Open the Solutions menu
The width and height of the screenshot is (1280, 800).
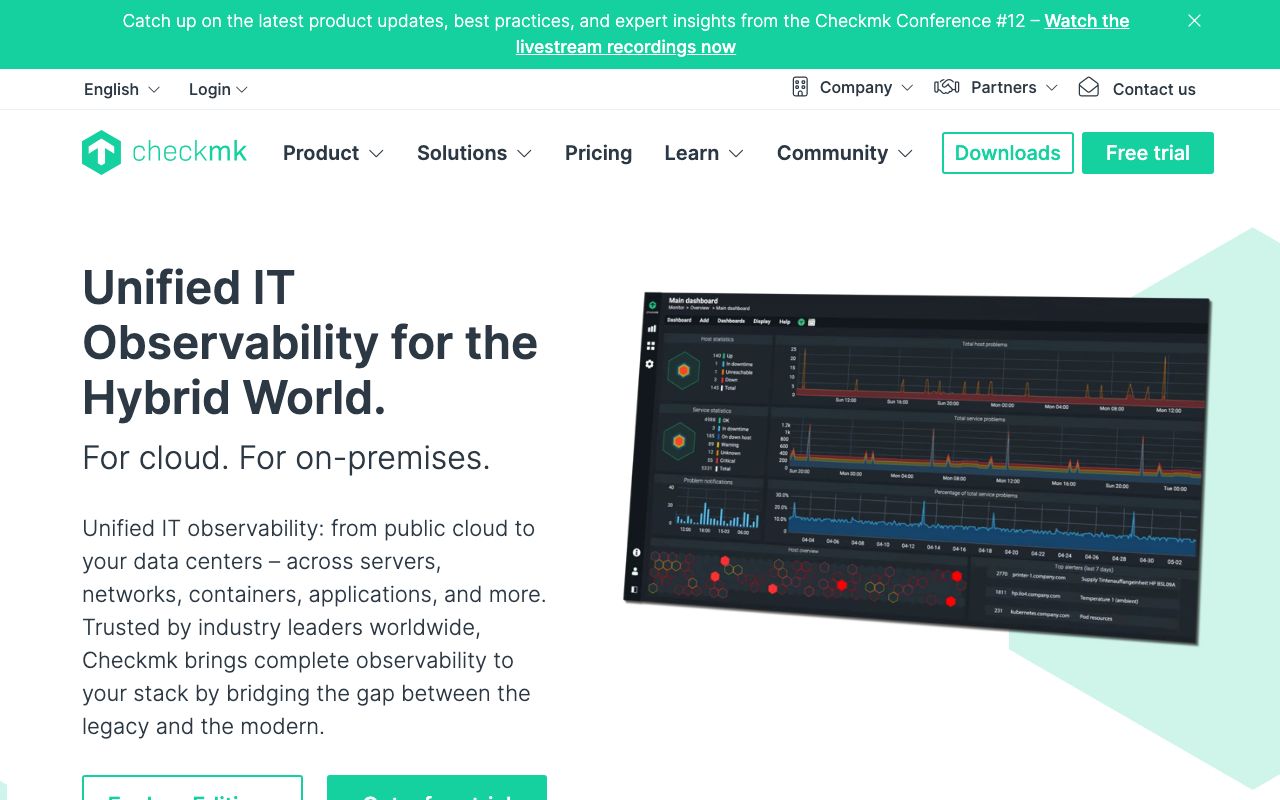pyautogui.click(x=462, y=153)
